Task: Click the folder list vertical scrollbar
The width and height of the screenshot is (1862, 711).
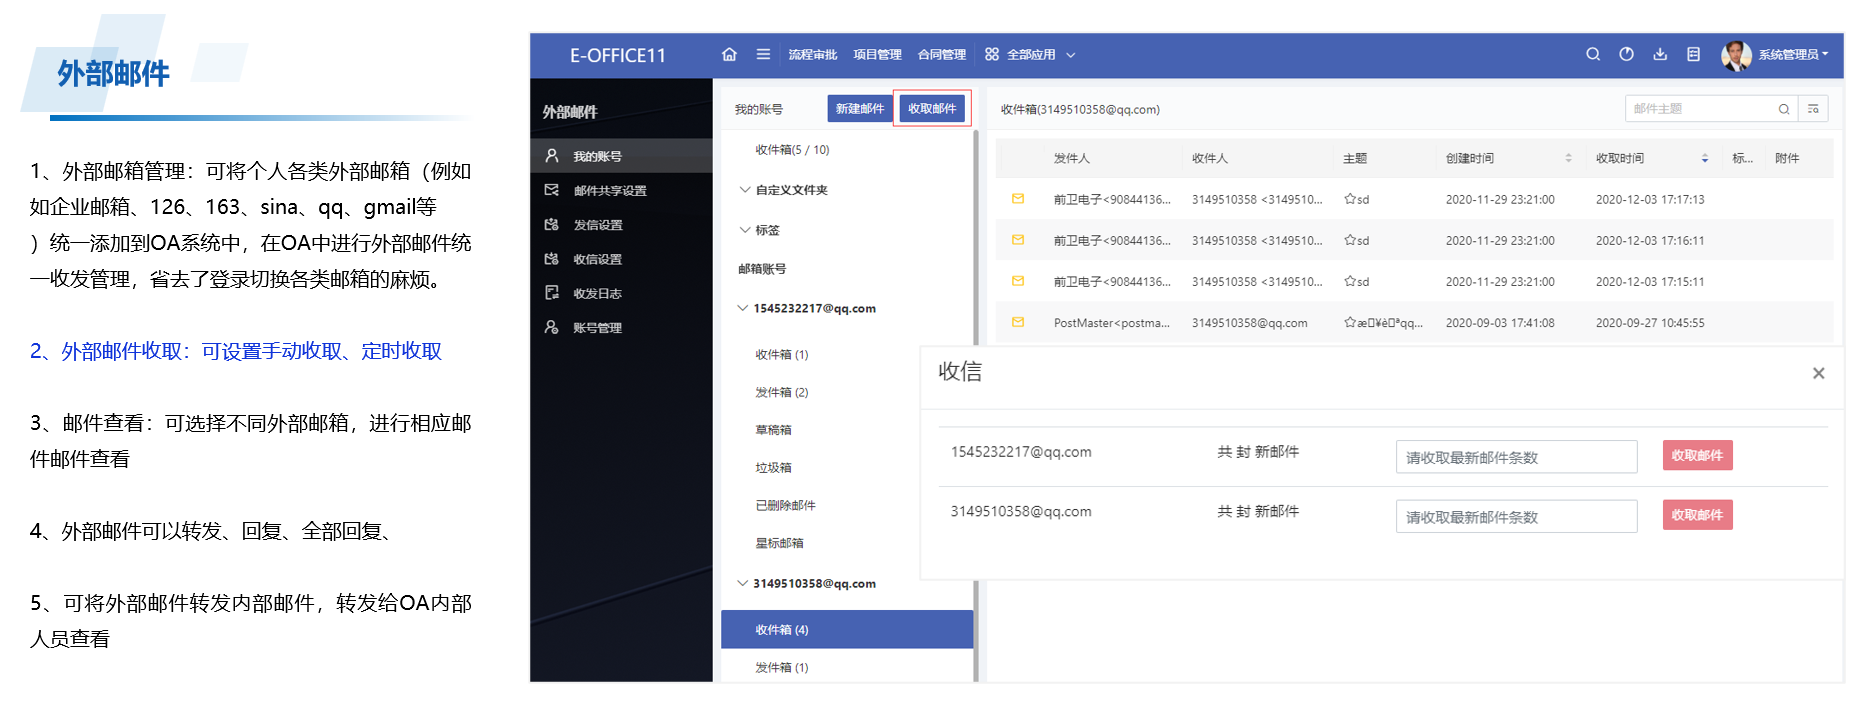Action: point(976,405)
